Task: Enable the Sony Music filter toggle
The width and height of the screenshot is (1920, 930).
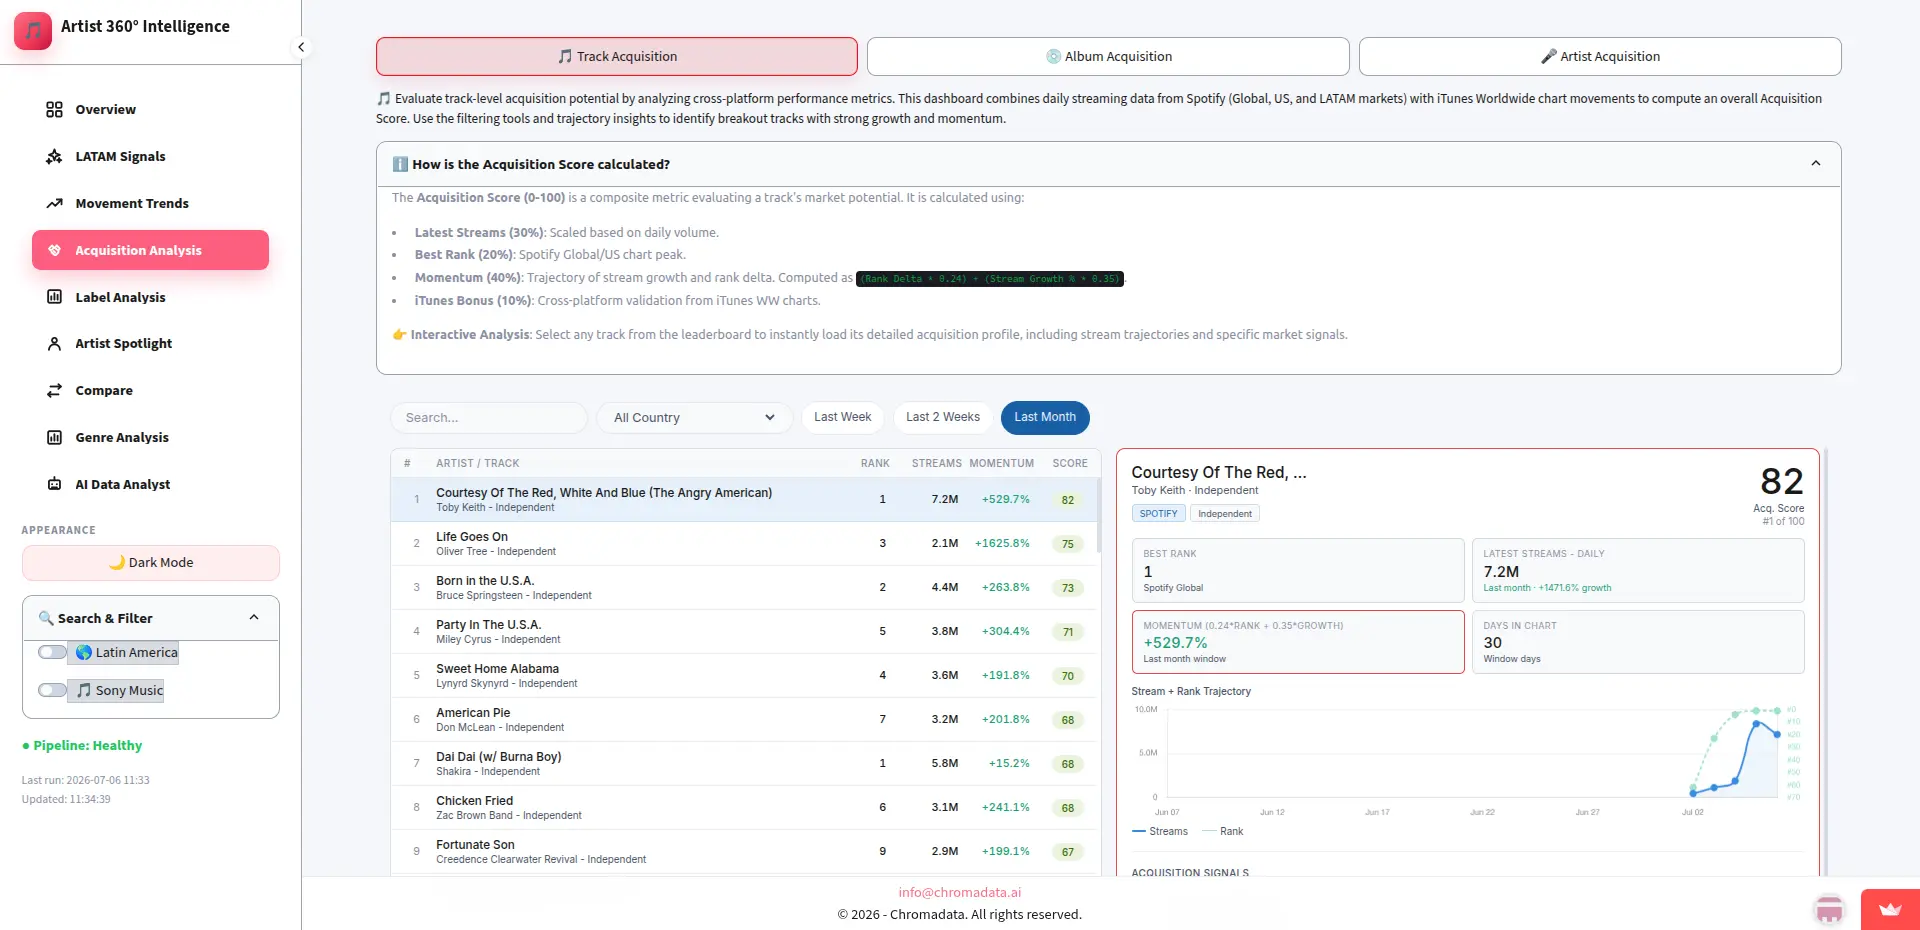Action: 52,690
